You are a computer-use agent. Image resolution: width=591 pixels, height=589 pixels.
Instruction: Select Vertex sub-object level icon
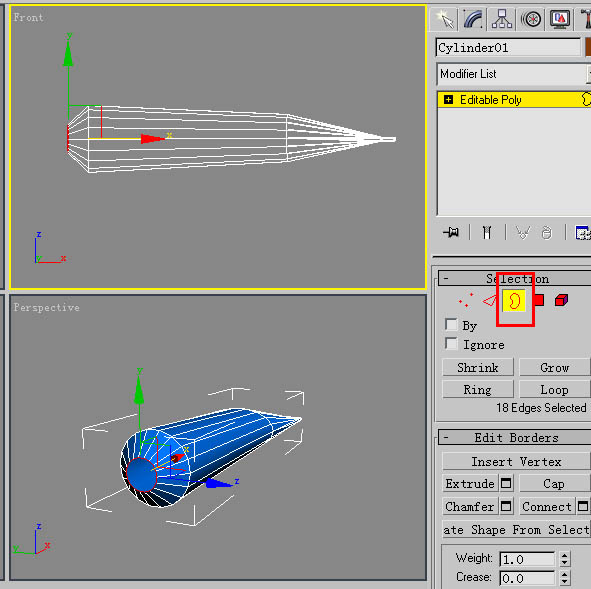pos(466,300)
